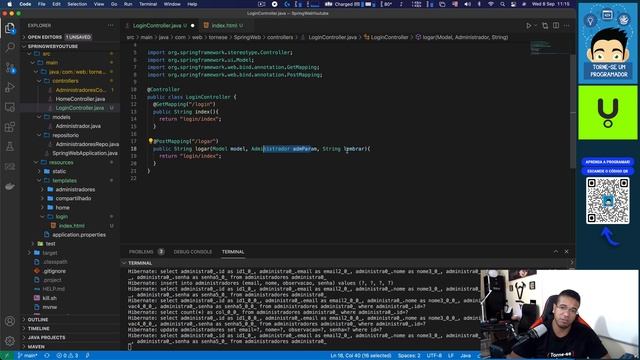The image size is (640, 360).
Task: Open the Docker view in activity bar
Action: click(10, 186)
